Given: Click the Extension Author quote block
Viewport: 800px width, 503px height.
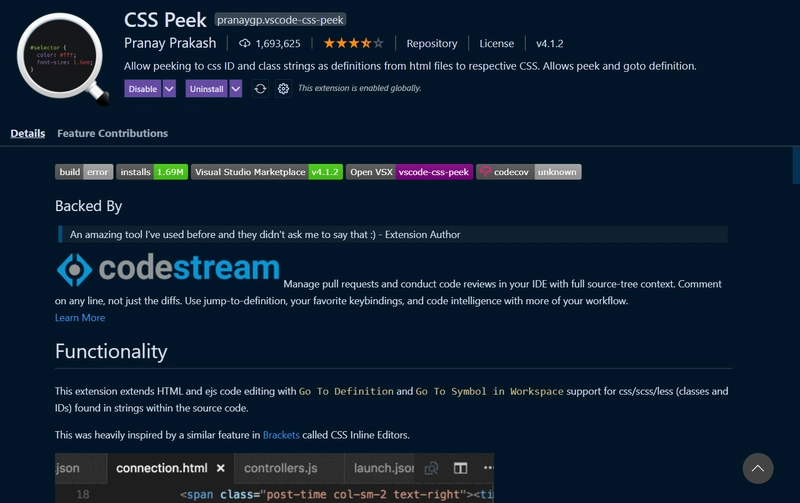Looking at the screenshot, I should coord(393,235).
